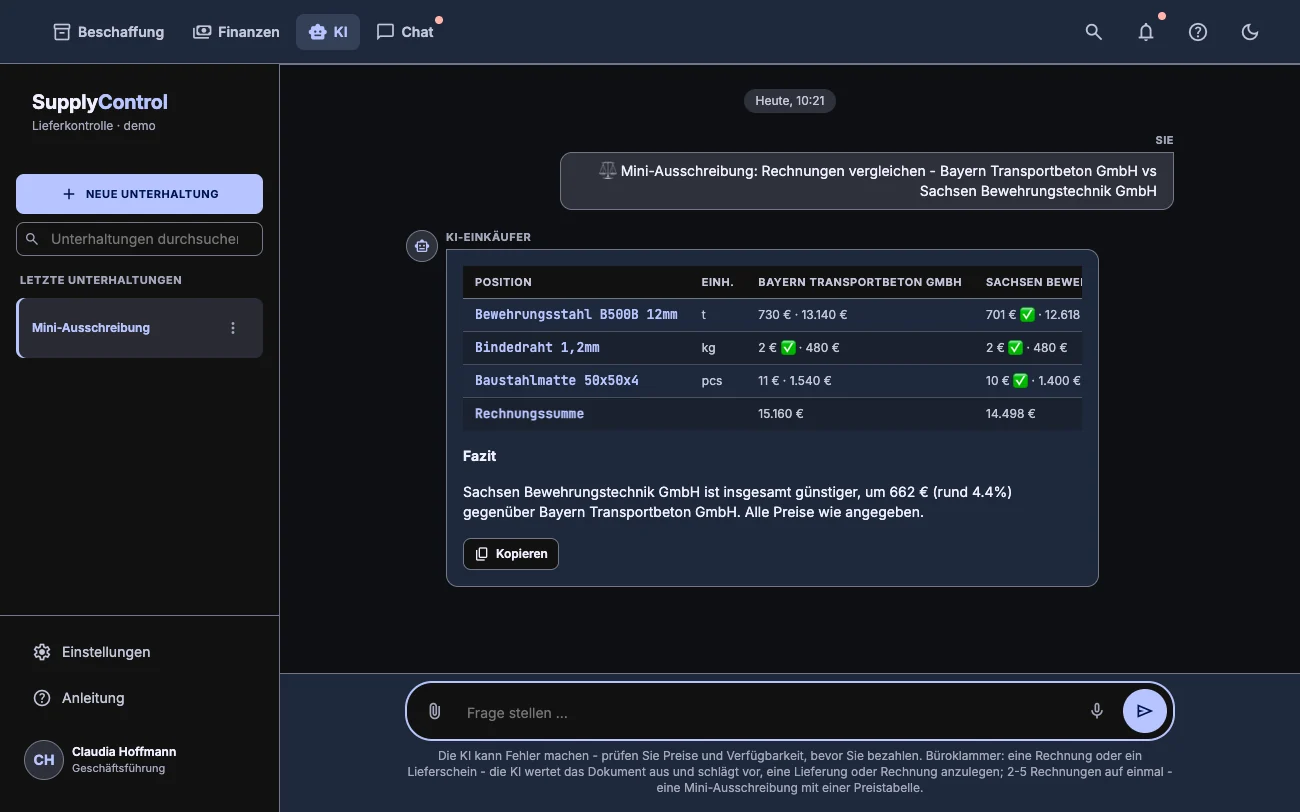Click the KI-Einkäufer robot avatar
The height and width of the screenshot is (812, 1300).
click(422, 246)
